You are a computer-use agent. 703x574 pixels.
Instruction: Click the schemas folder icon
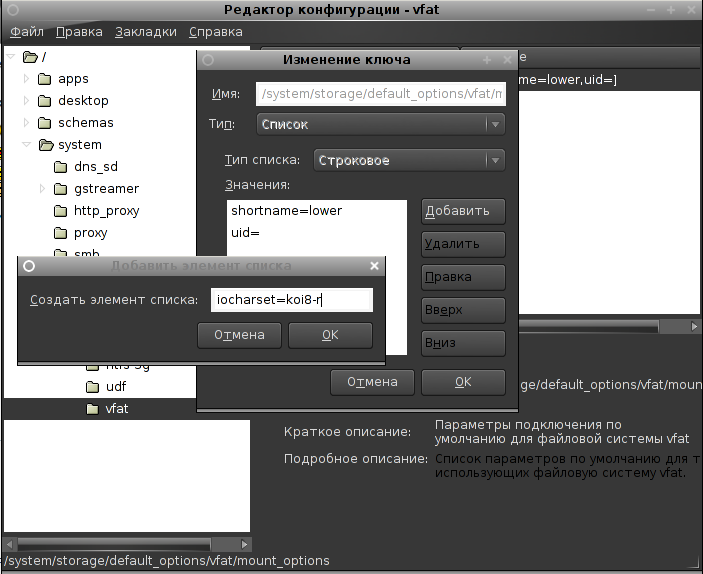pos(44,123)
